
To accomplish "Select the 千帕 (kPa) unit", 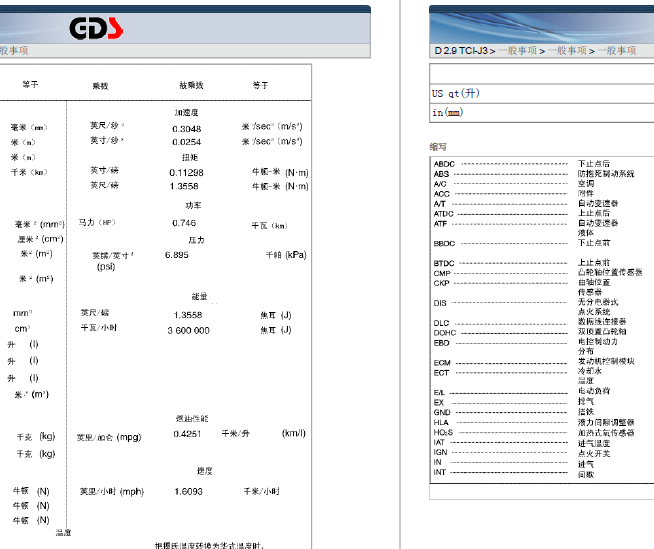I will [286, 255].
